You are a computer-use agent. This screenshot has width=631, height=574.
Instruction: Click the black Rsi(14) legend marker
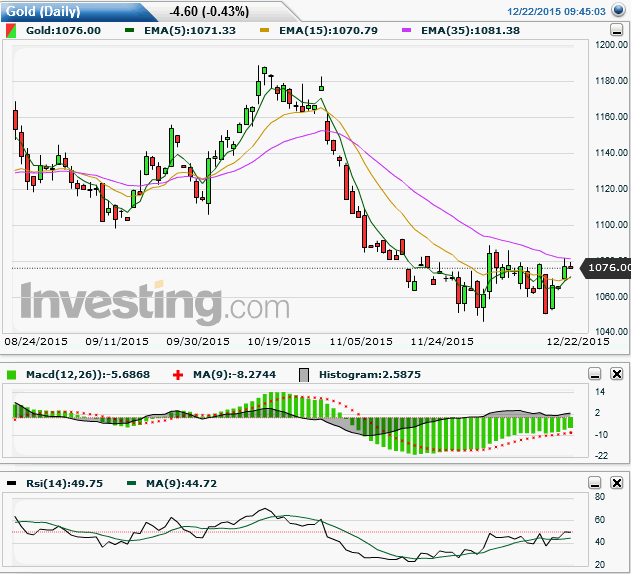12,483
